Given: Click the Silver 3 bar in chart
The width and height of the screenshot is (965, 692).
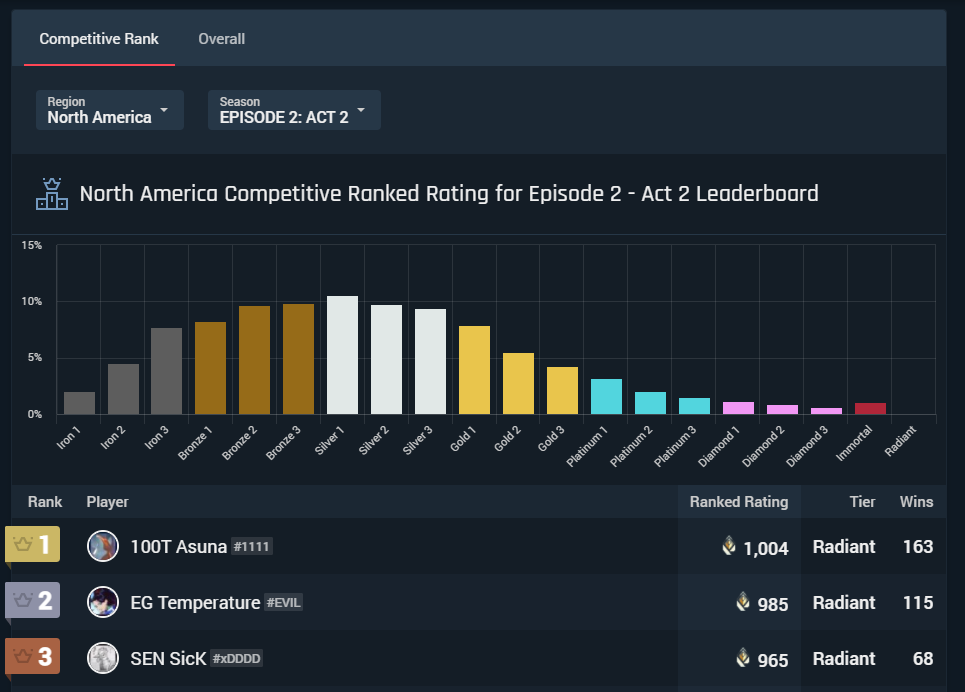Looking at the screenshot, I should click(430, 361).
